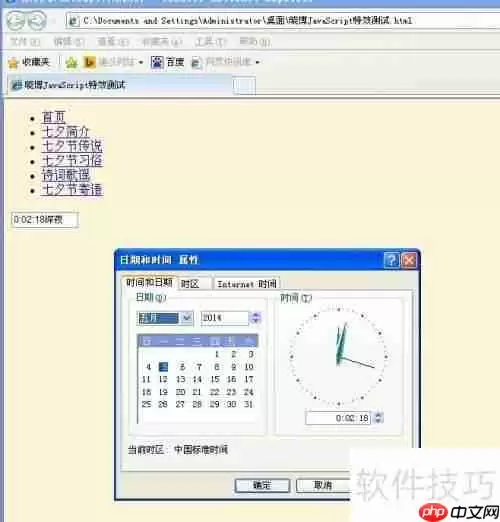Image resolution: width=500 pixels, height=522 pixels.
Task: Click the address bar file path
Action: point(247,21)
